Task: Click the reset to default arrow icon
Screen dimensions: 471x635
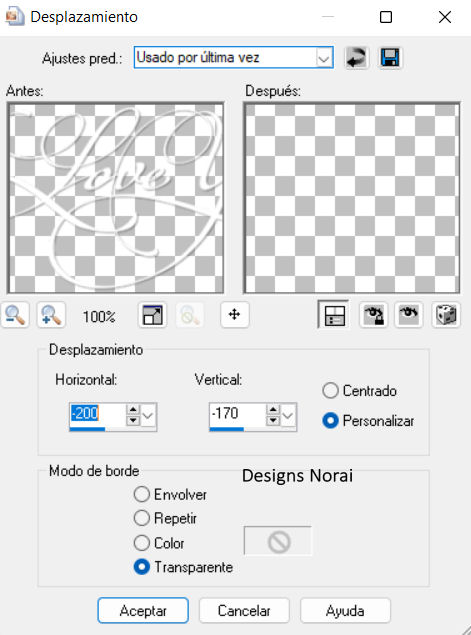Action: coord(356,58)
